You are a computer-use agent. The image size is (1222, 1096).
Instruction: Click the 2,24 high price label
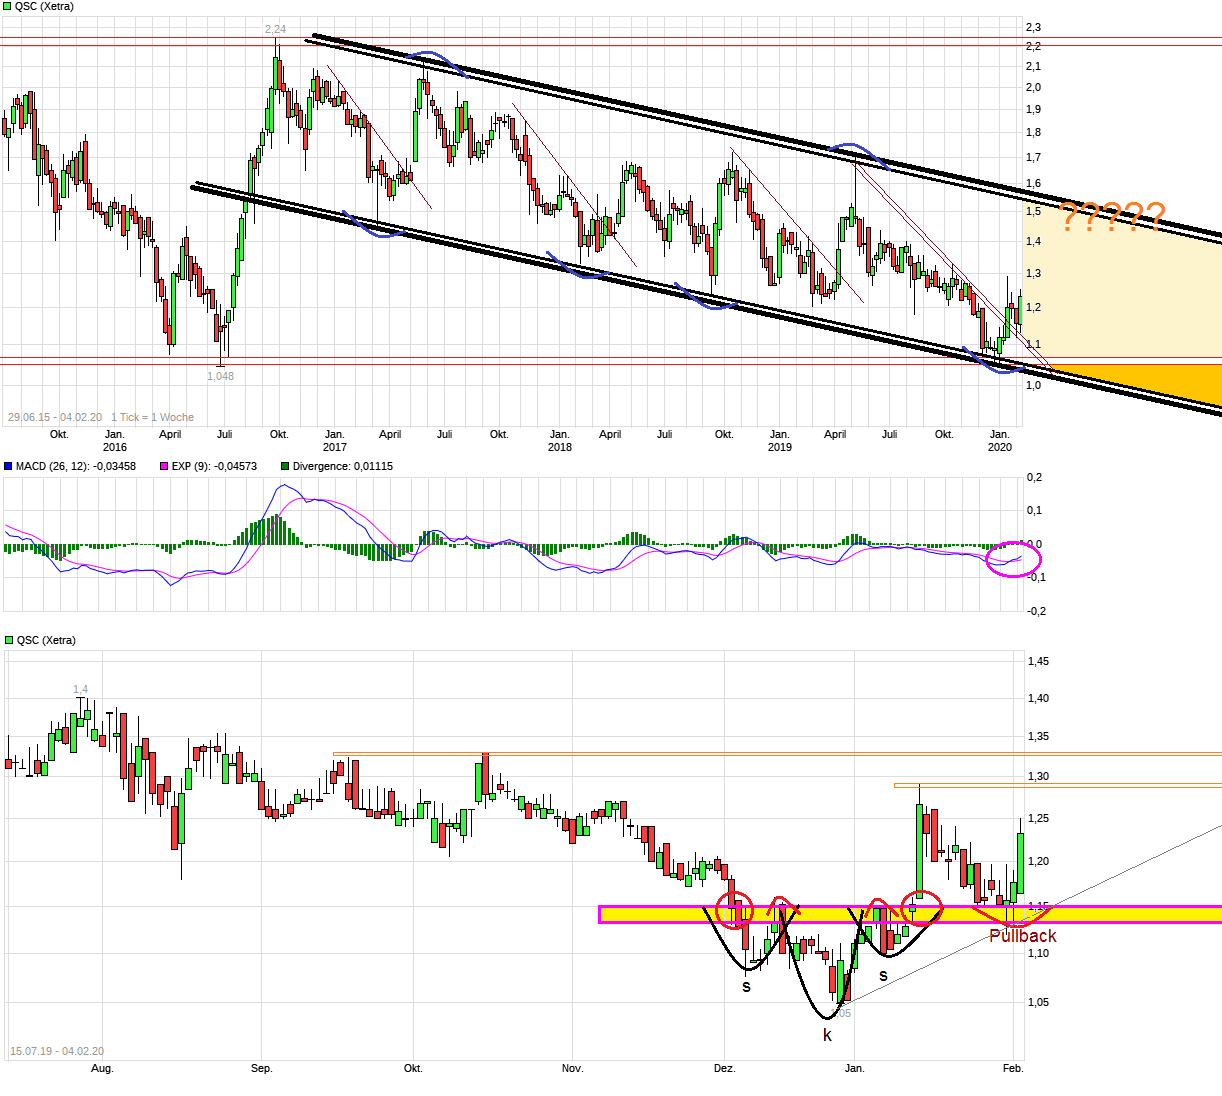click(275, 30)
